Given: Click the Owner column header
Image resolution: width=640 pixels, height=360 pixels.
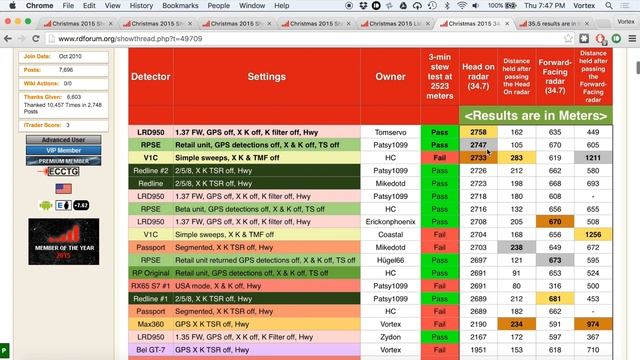Looking at the screenshot, I should [390, 77].
